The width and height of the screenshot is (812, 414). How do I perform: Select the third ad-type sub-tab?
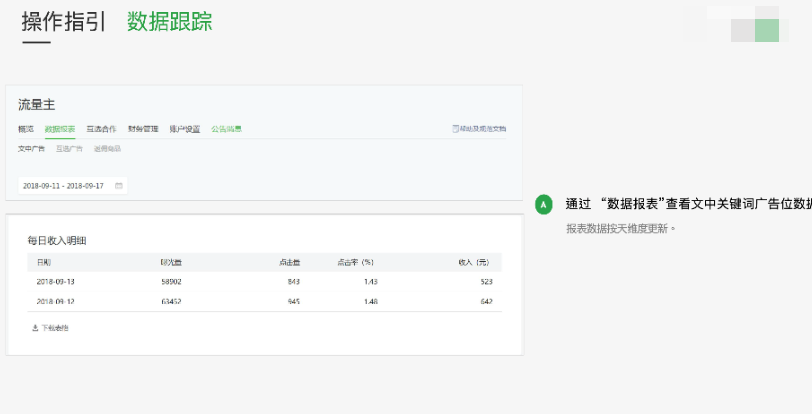click(x=107, y=149)
